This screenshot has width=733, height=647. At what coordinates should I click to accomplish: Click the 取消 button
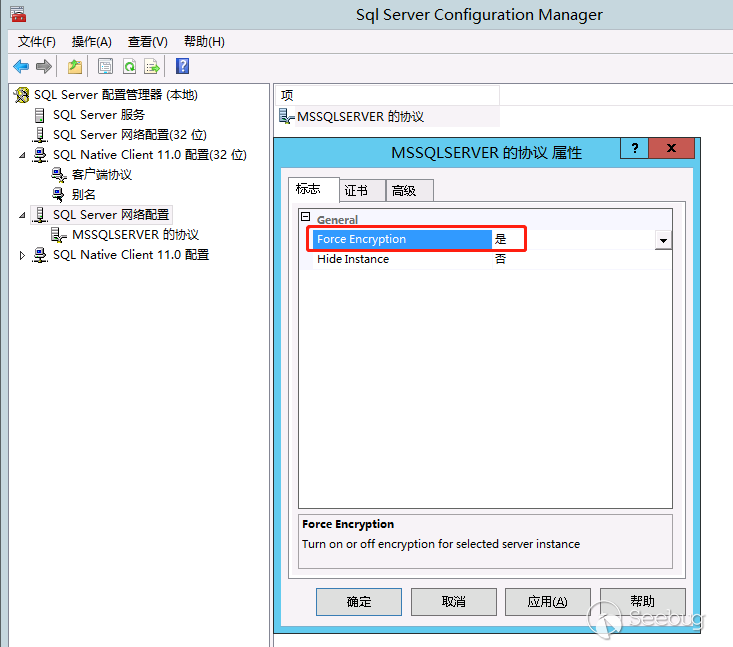pos(453,602)
